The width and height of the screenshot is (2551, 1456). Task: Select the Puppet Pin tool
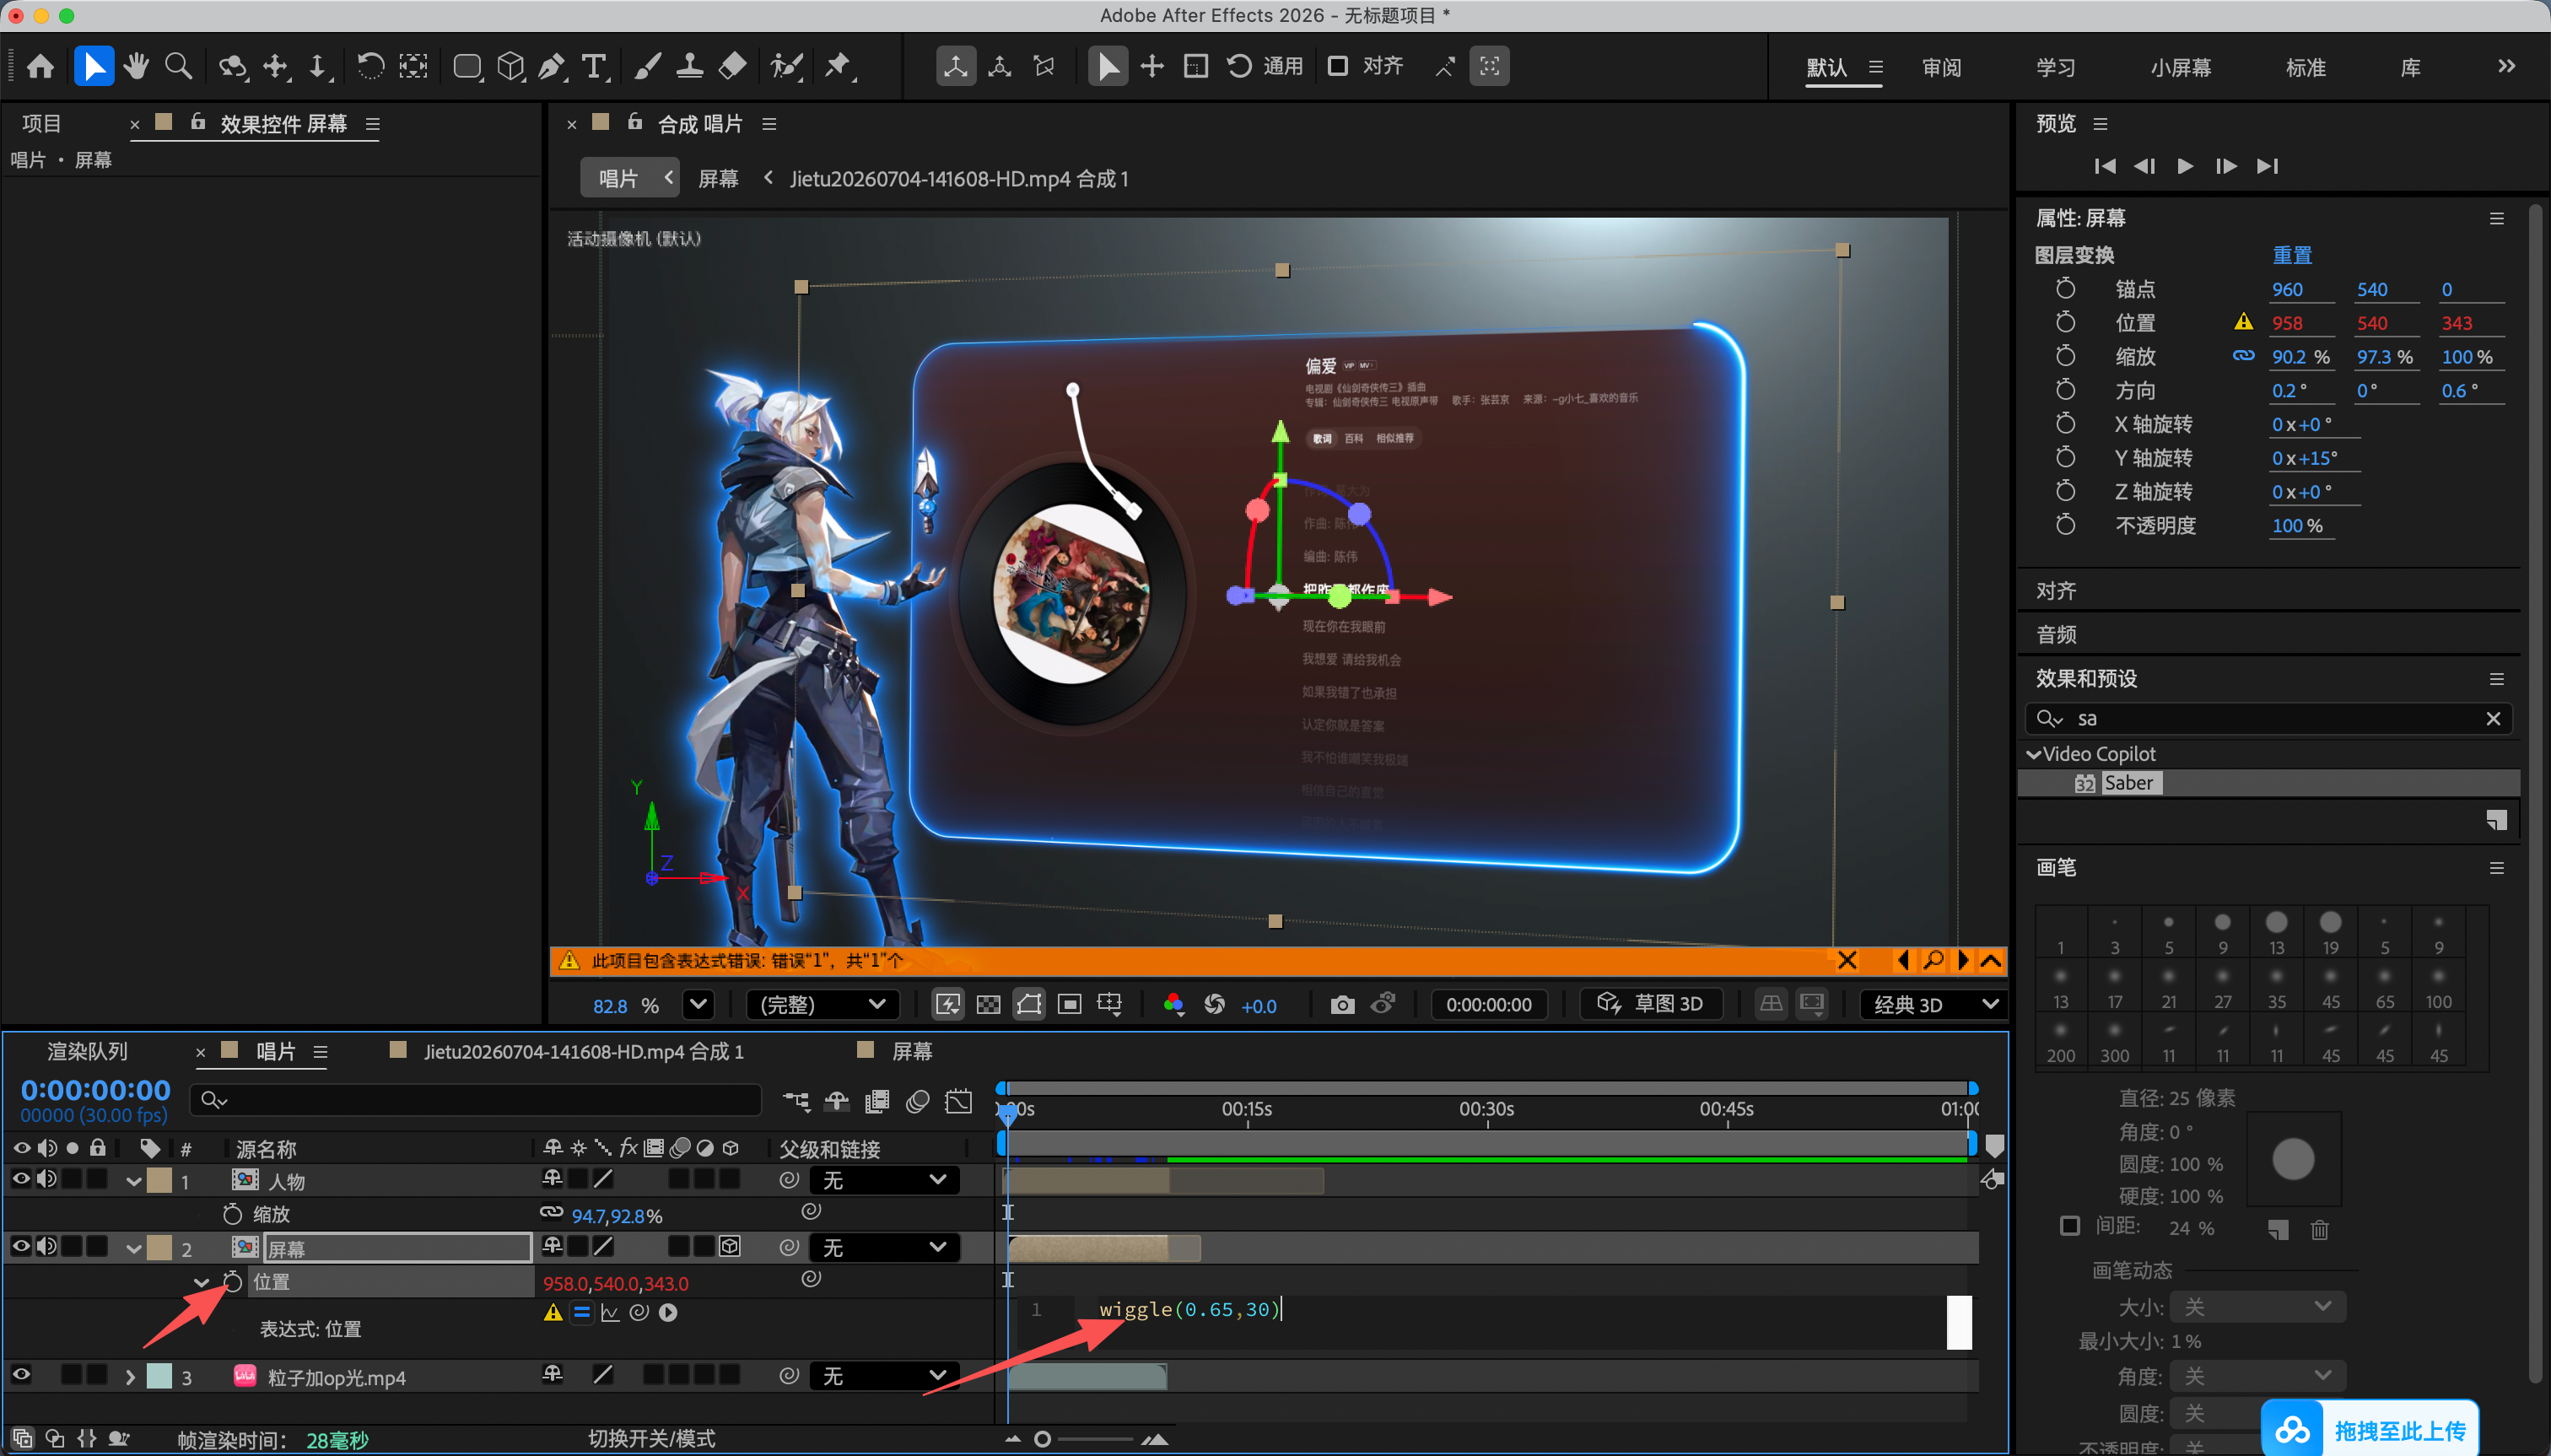pos(838,67)
